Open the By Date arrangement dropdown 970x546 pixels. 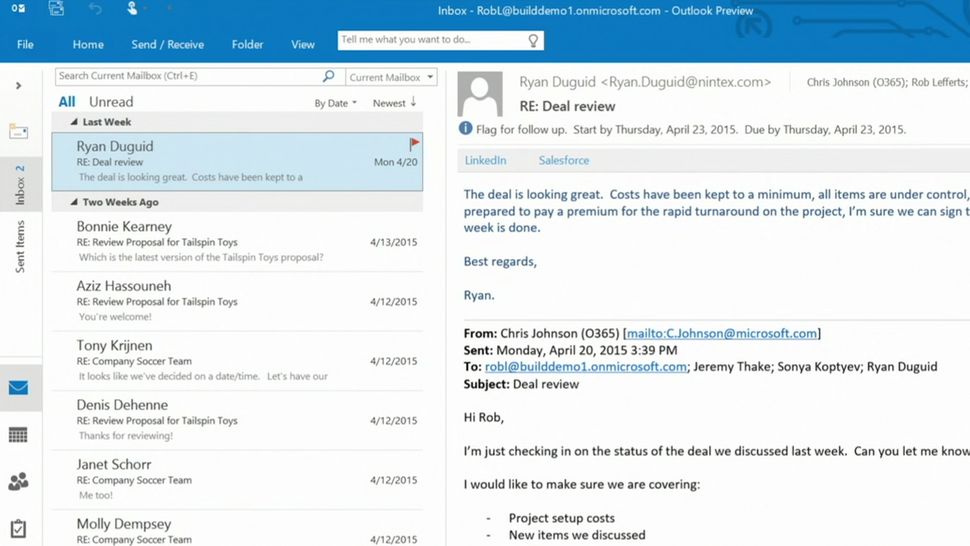click(335, 103)
